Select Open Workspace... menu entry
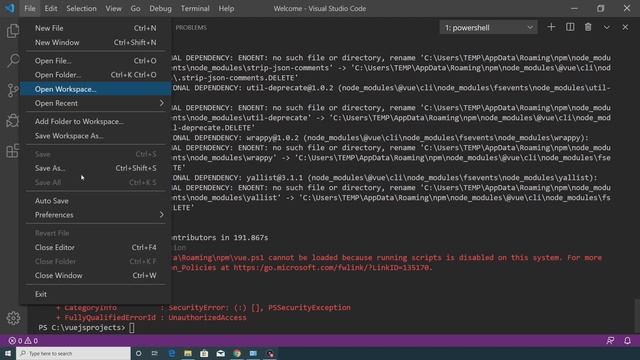This screenshot has height=360, width=640. (x=96, y=89)
